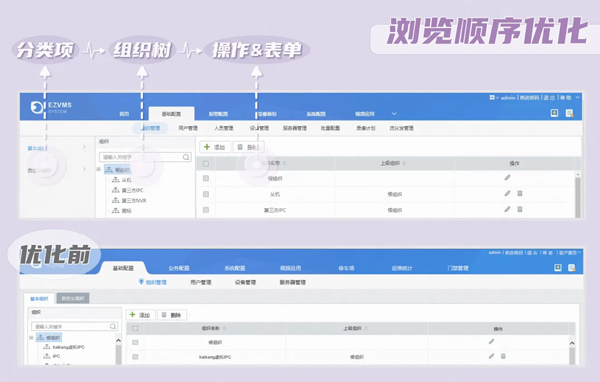Expand the chevron after 视频应用 tab
The image size is (600, 382).
[x=394, y=114]
